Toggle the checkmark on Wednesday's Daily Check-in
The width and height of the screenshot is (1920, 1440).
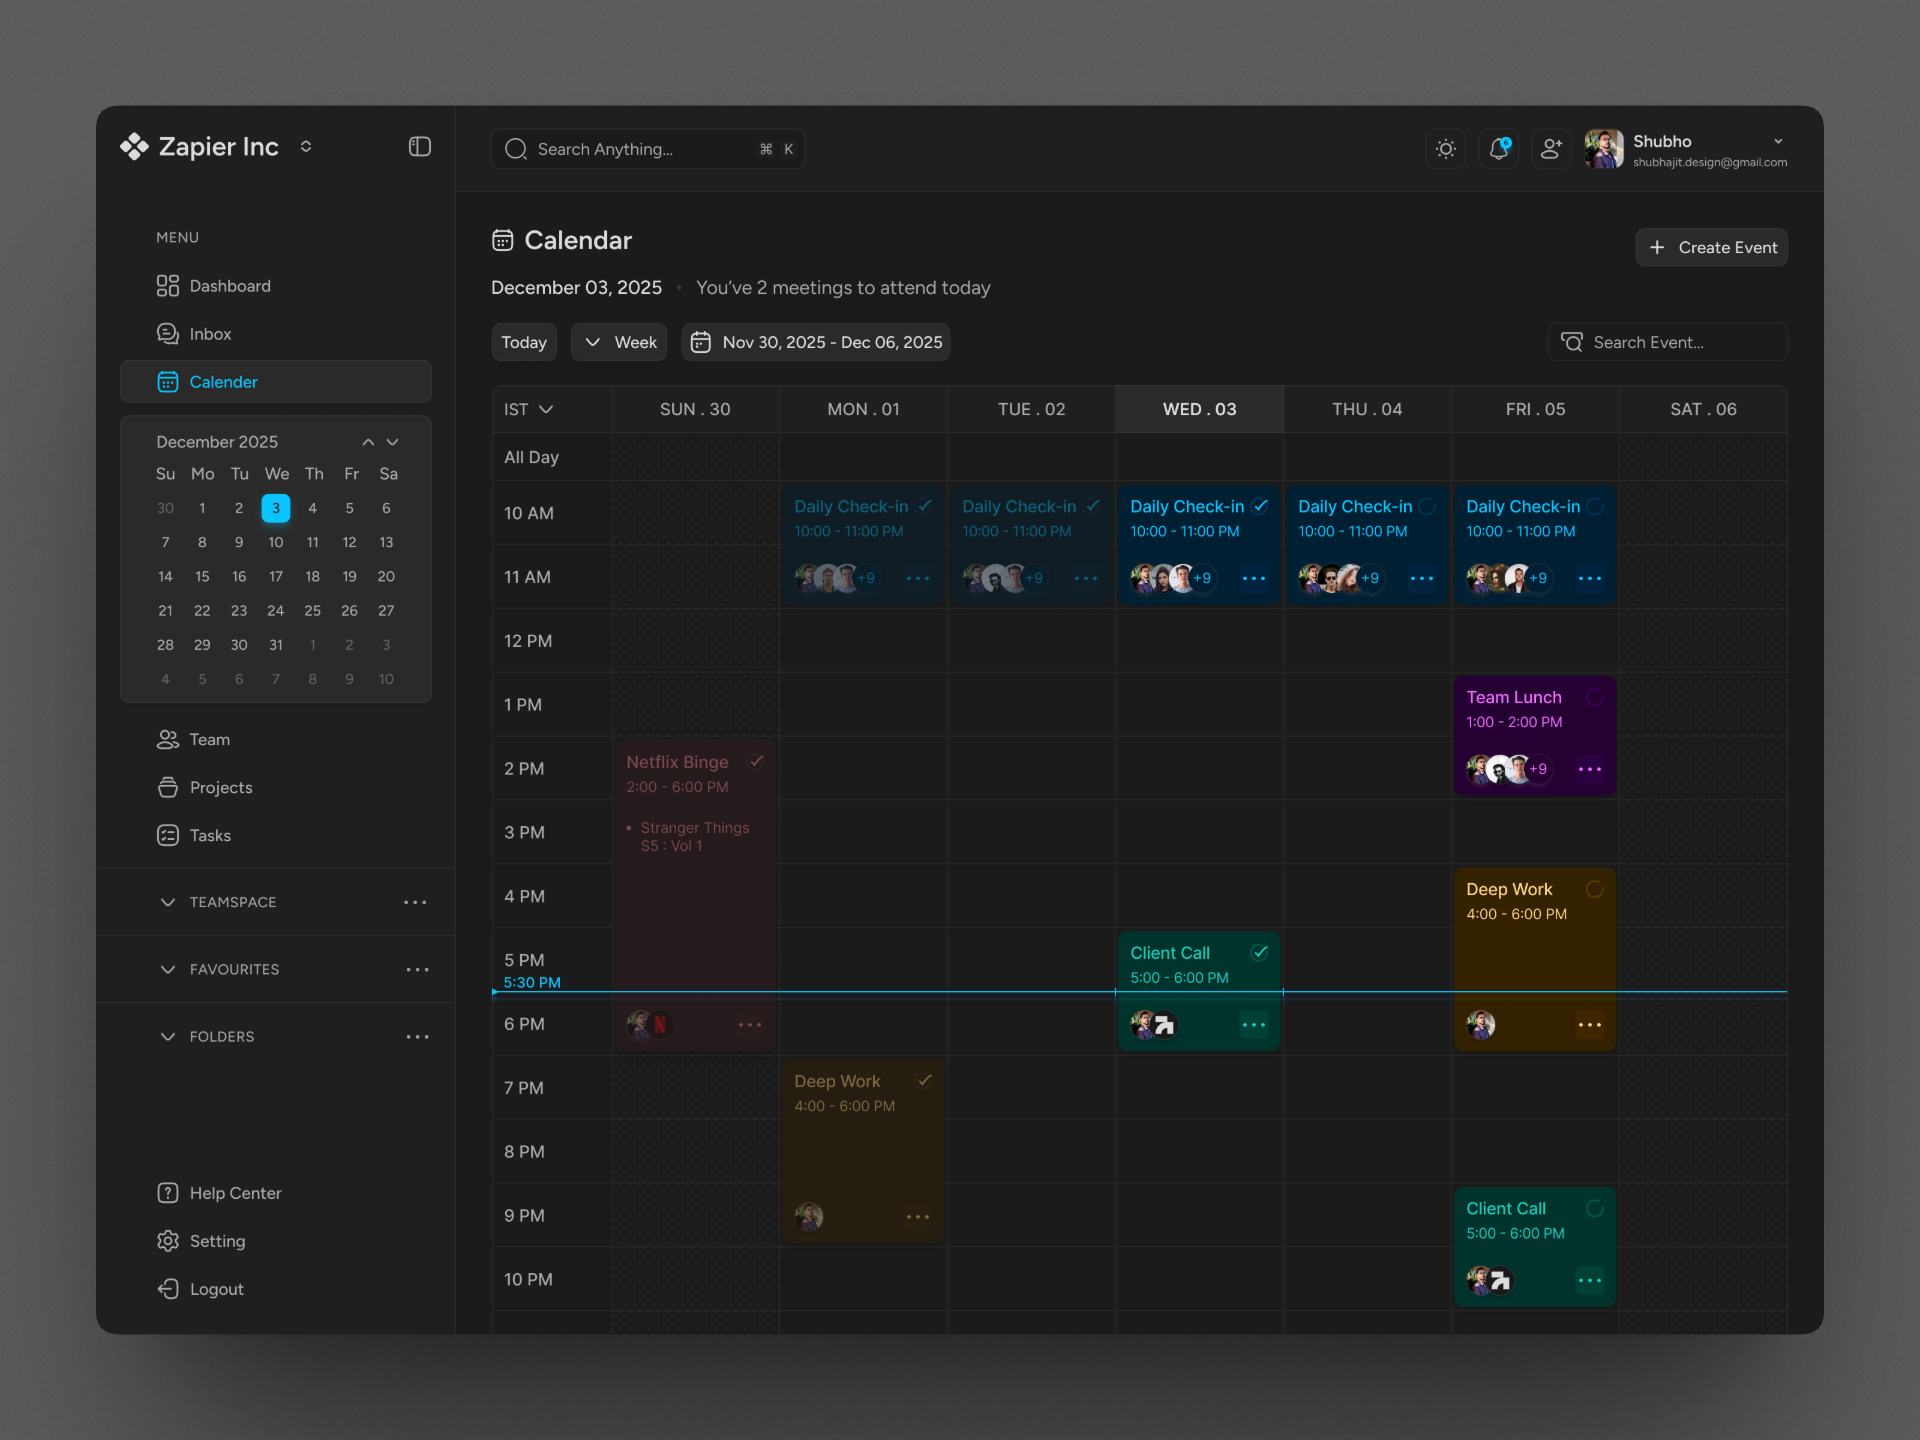[x=1260, y=505]
